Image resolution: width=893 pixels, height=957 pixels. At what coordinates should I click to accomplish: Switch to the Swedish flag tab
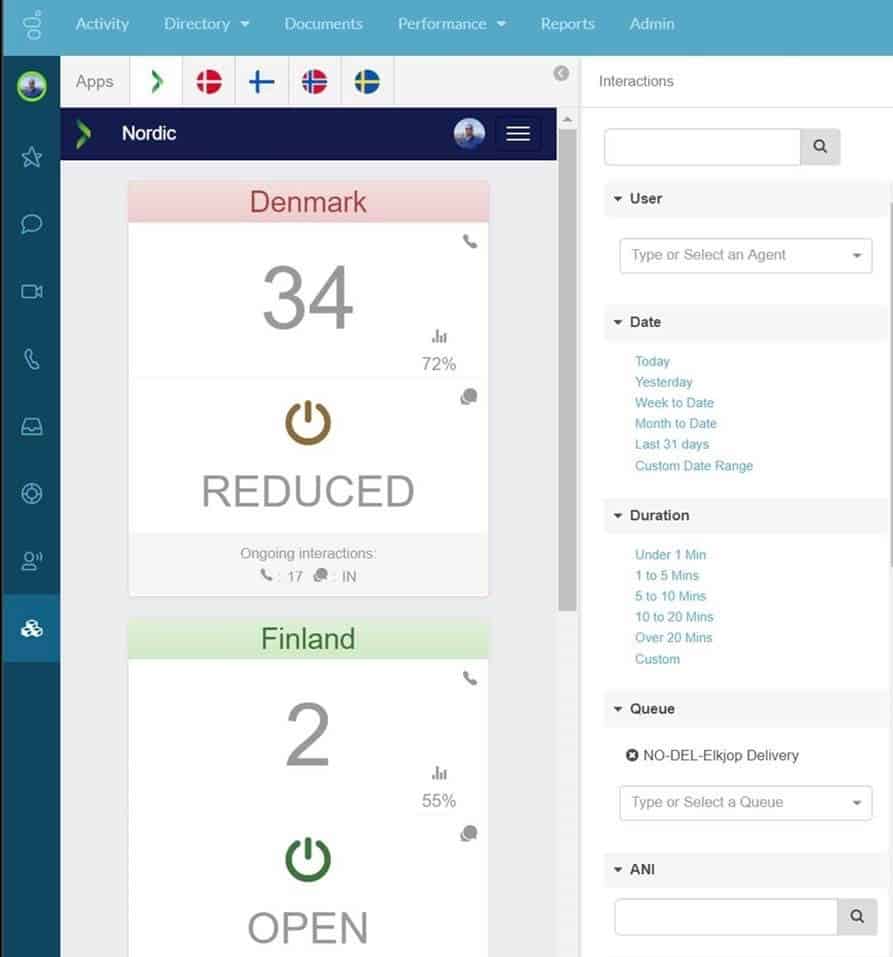click(x=367, y=81)
